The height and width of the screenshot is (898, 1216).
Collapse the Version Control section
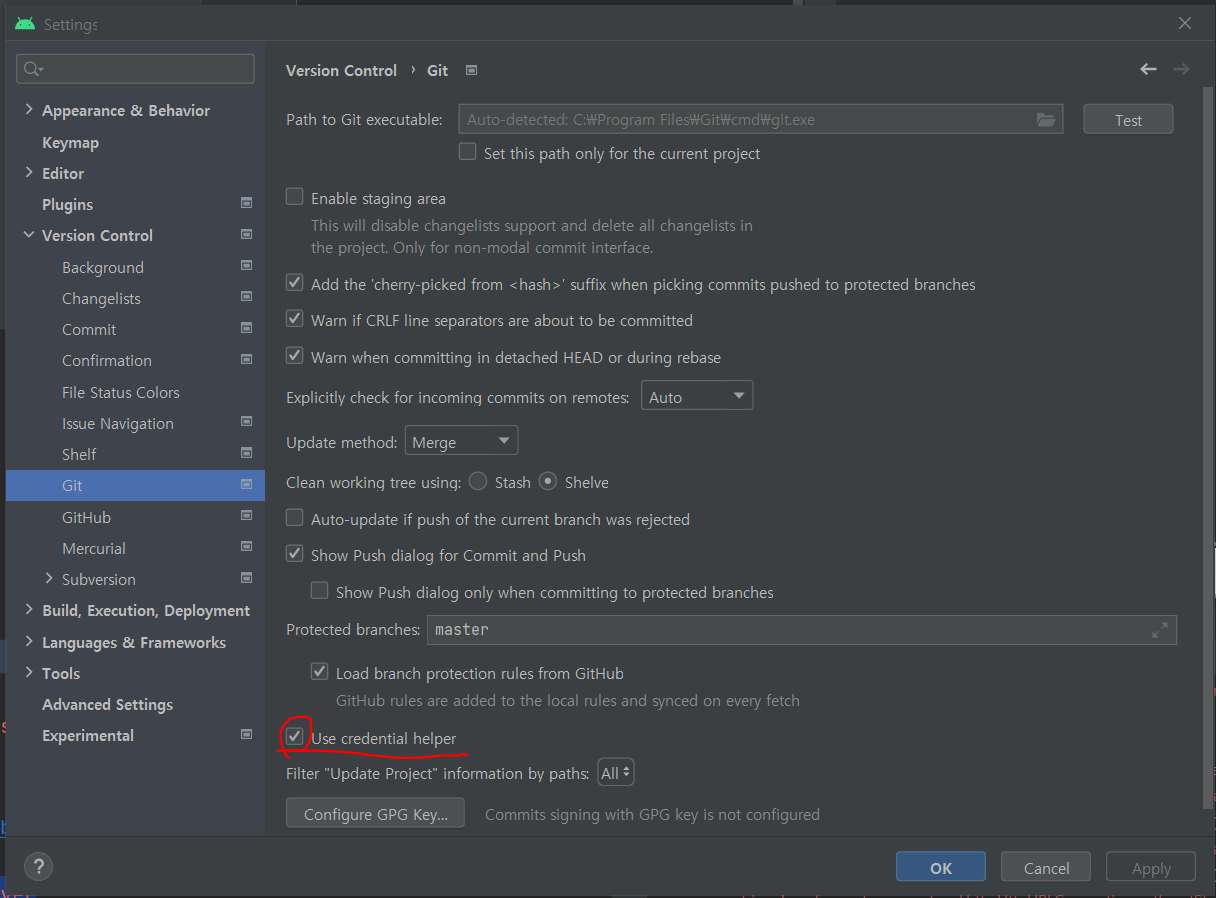(x=29, y=235)
